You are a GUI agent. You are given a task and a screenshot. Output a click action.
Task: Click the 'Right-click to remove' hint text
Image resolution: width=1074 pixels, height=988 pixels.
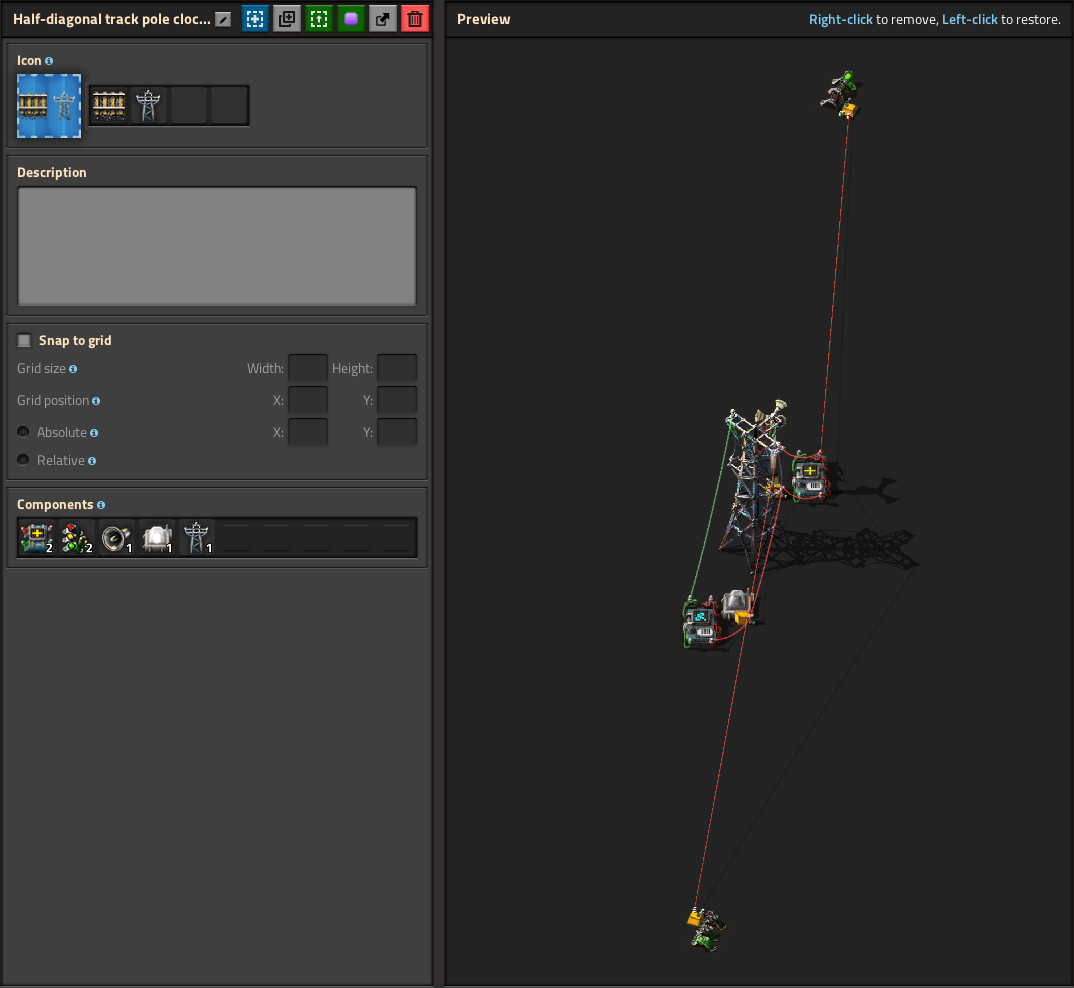pyautogui.click(x=873, y=19)
